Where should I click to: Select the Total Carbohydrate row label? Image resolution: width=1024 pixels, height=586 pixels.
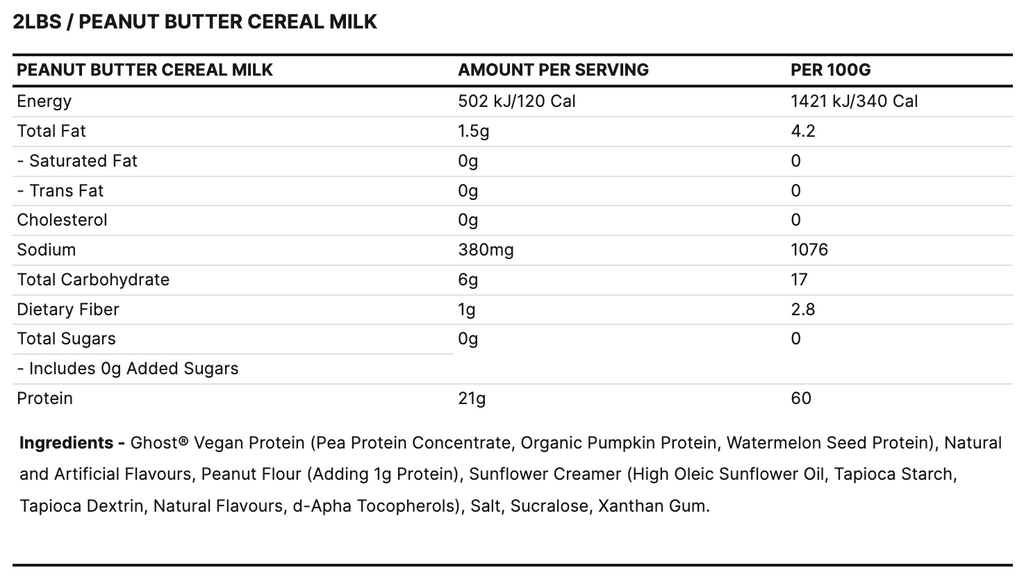93,280
